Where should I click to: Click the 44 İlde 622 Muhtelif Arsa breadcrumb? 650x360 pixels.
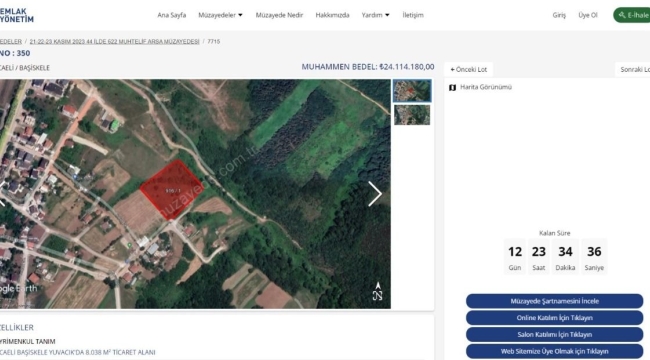click(x=114, y=41)
